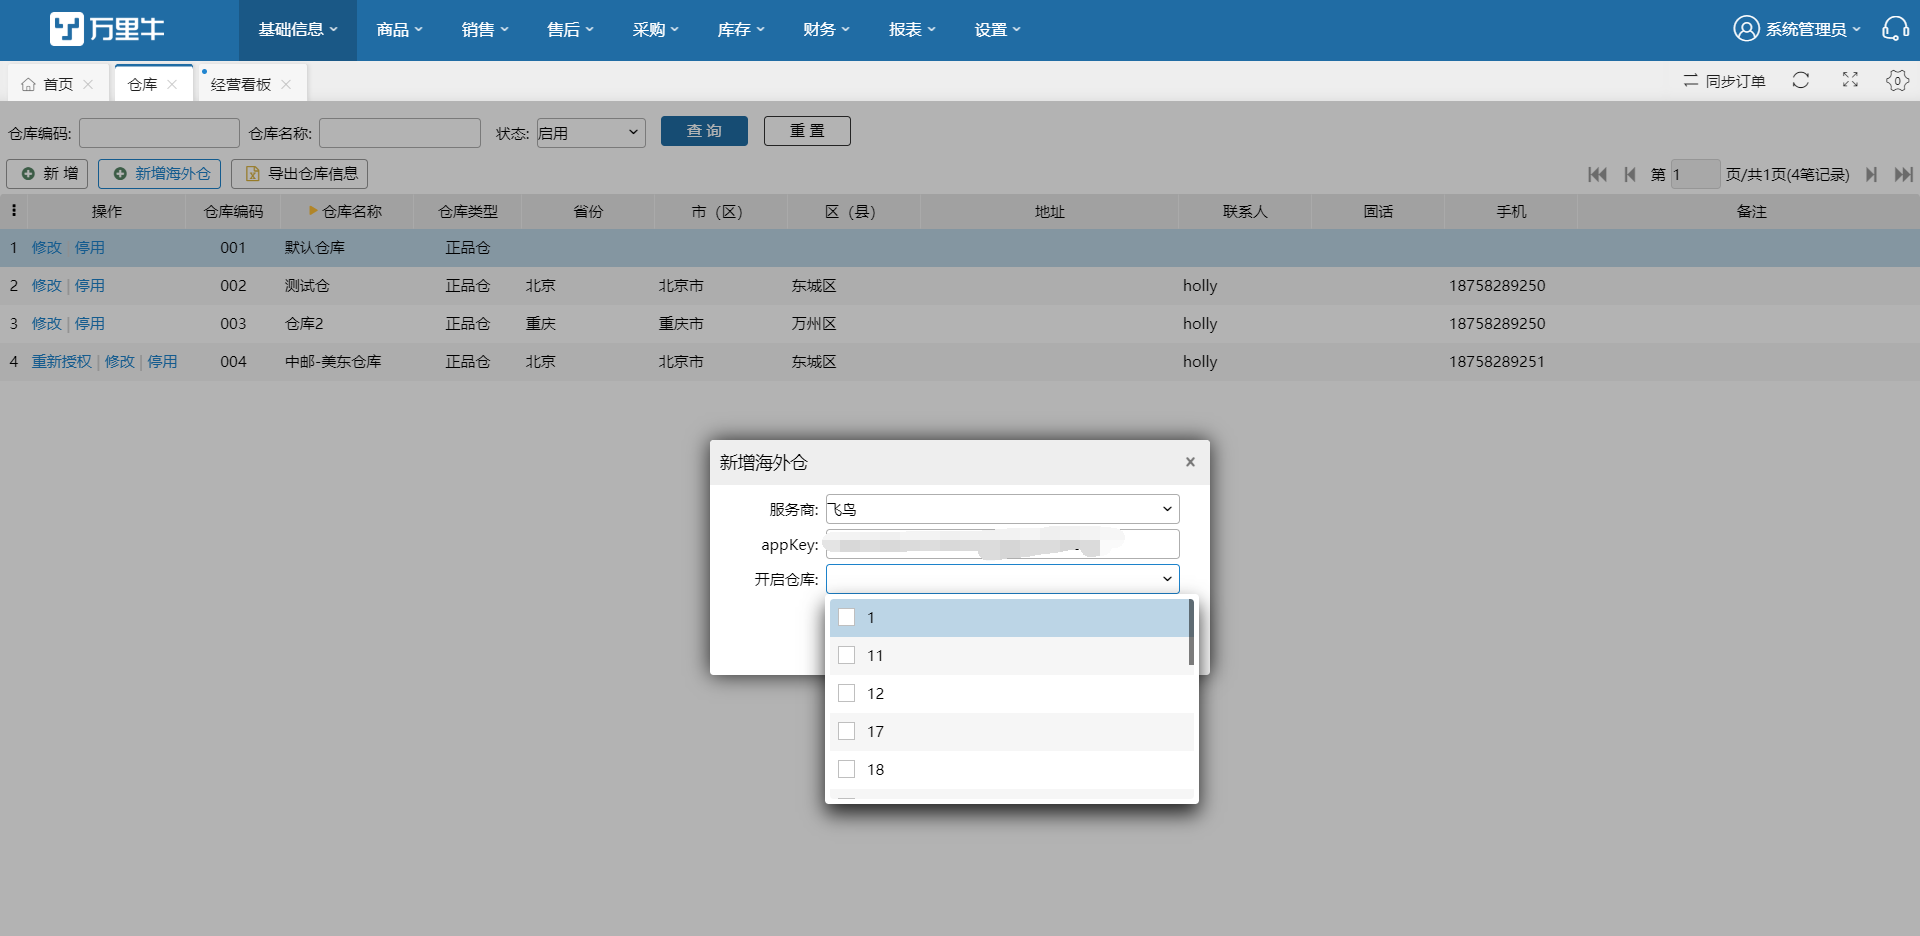
Task: Focus the 仓库名称 input field
Action: click(x=400, y=133)
